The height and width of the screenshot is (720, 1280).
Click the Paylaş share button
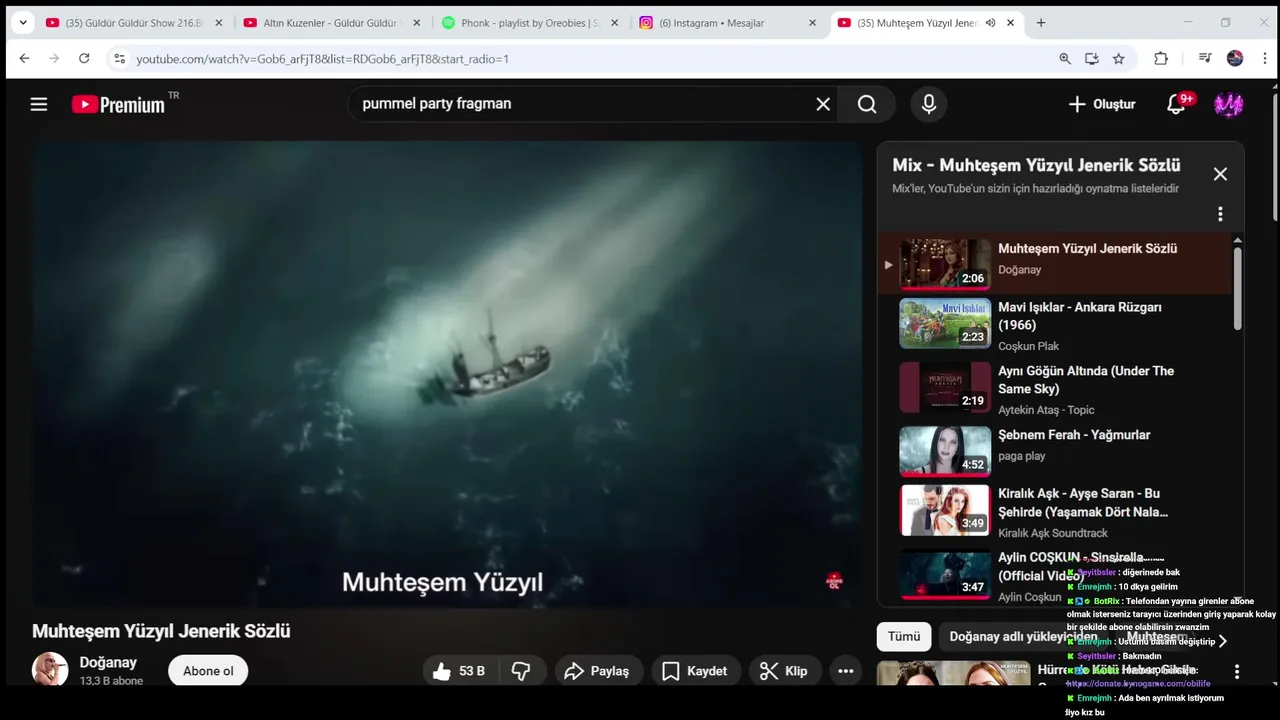[x=597, y=671]
